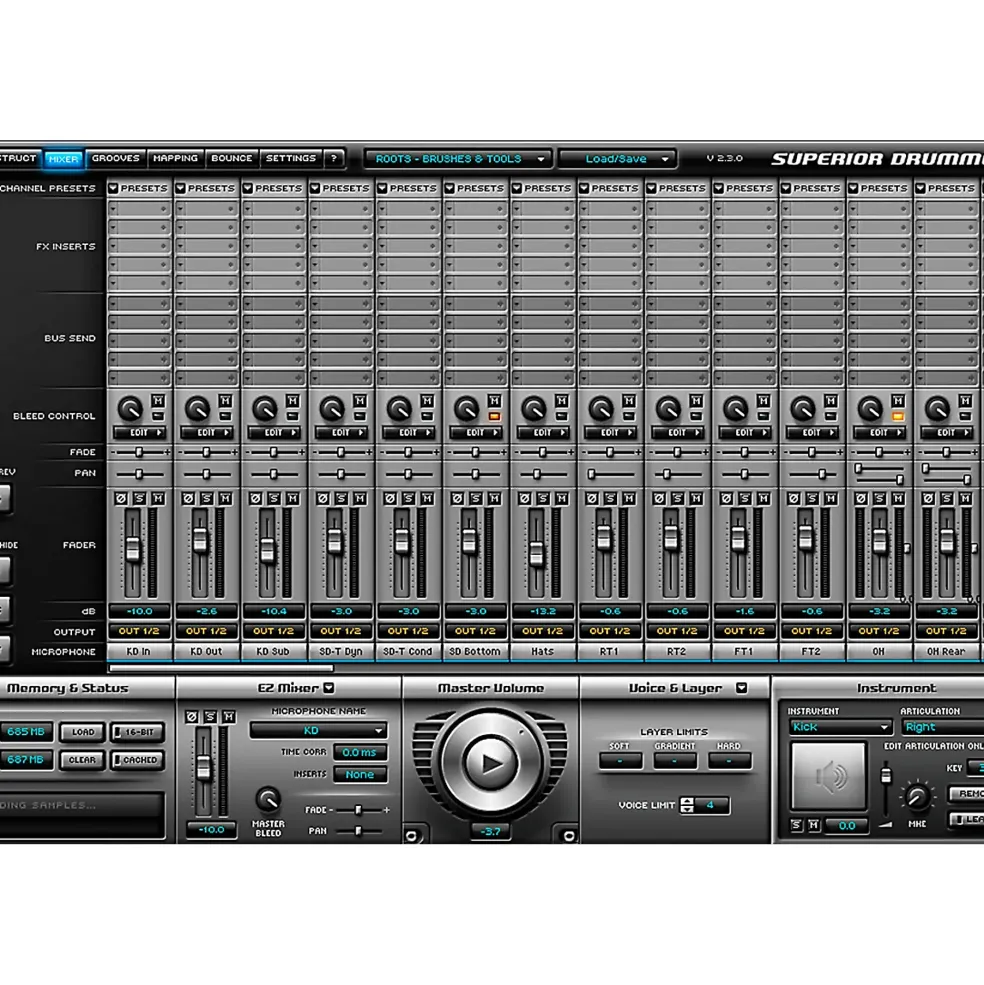Switch to the Grooves tab
Image resolution: width=984 pixels, height=985 pixels.
click(x=116, y=158)
